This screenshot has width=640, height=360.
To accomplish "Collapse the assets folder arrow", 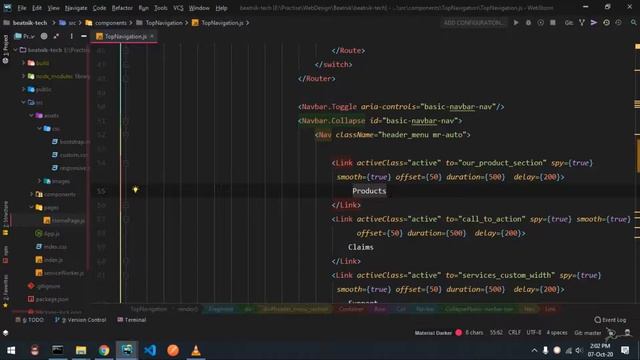I will pos(31,116).
